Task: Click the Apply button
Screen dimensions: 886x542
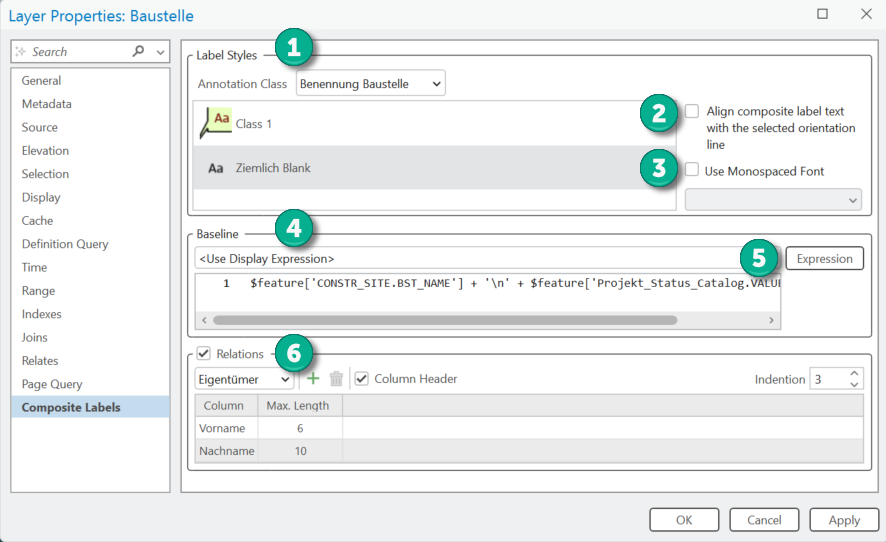Action: pos(844,519)
